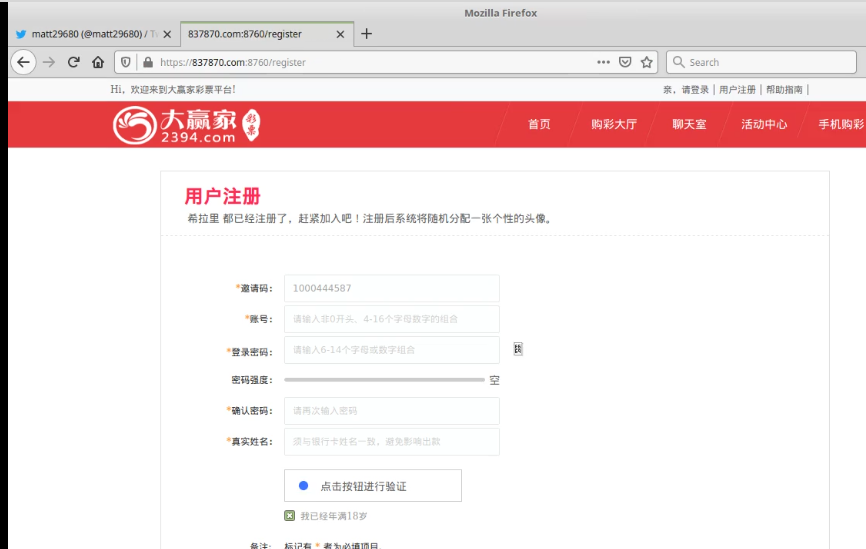This screenshot has width=866, height=549.
Task: Open the Firefox home page icon
Action: pos(98,62)
